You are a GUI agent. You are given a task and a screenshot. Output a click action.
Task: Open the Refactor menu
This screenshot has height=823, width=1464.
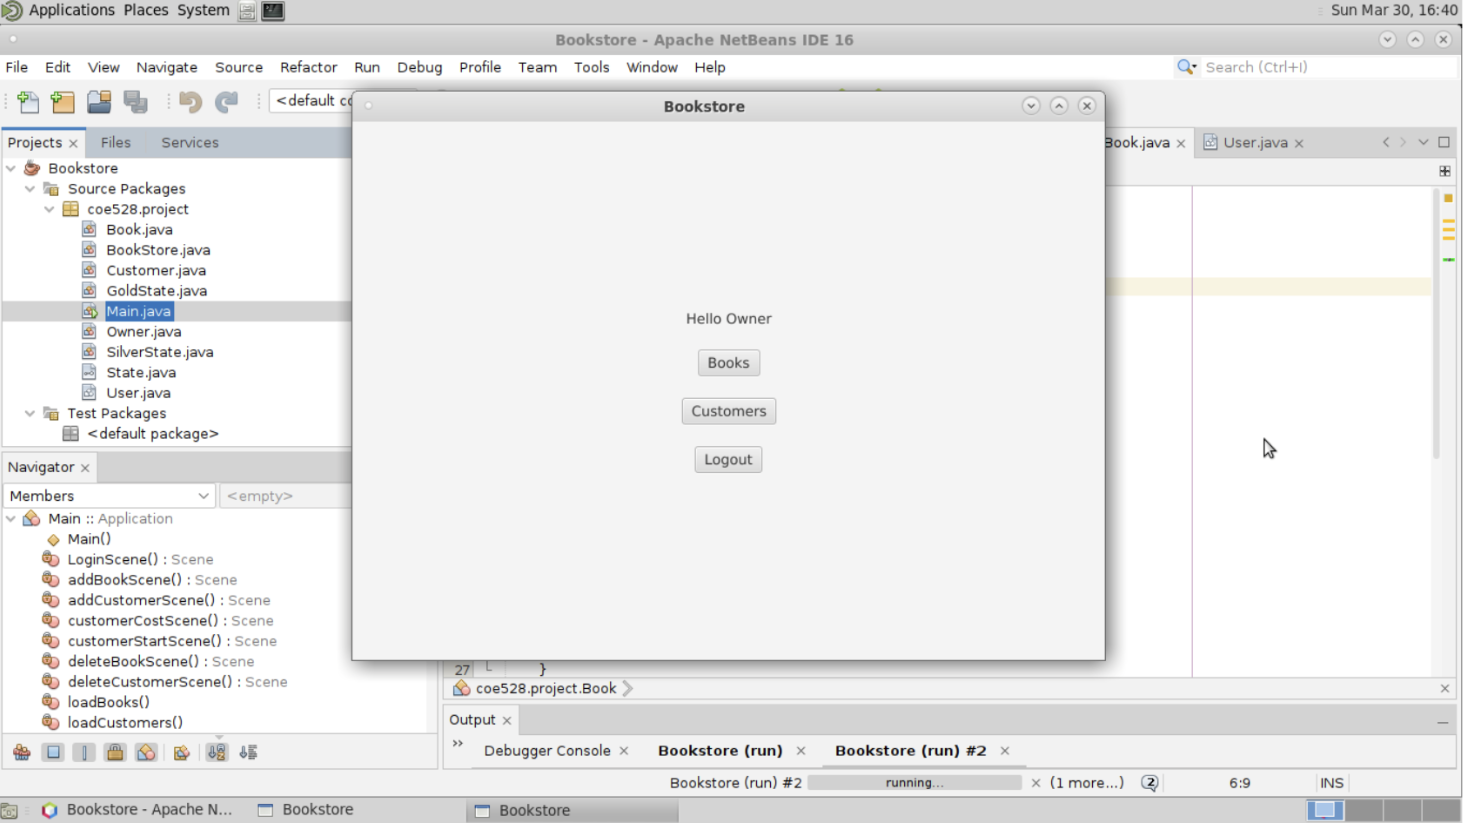coord(308,67)
